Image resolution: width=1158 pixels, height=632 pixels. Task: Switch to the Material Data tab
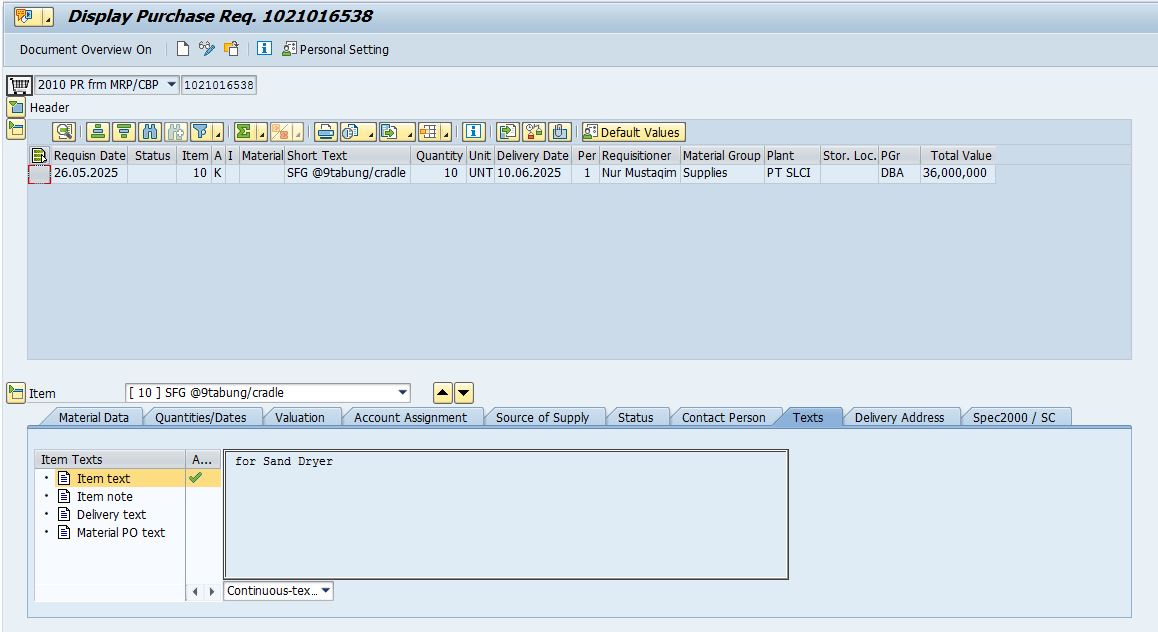click(x=94, y=417)
